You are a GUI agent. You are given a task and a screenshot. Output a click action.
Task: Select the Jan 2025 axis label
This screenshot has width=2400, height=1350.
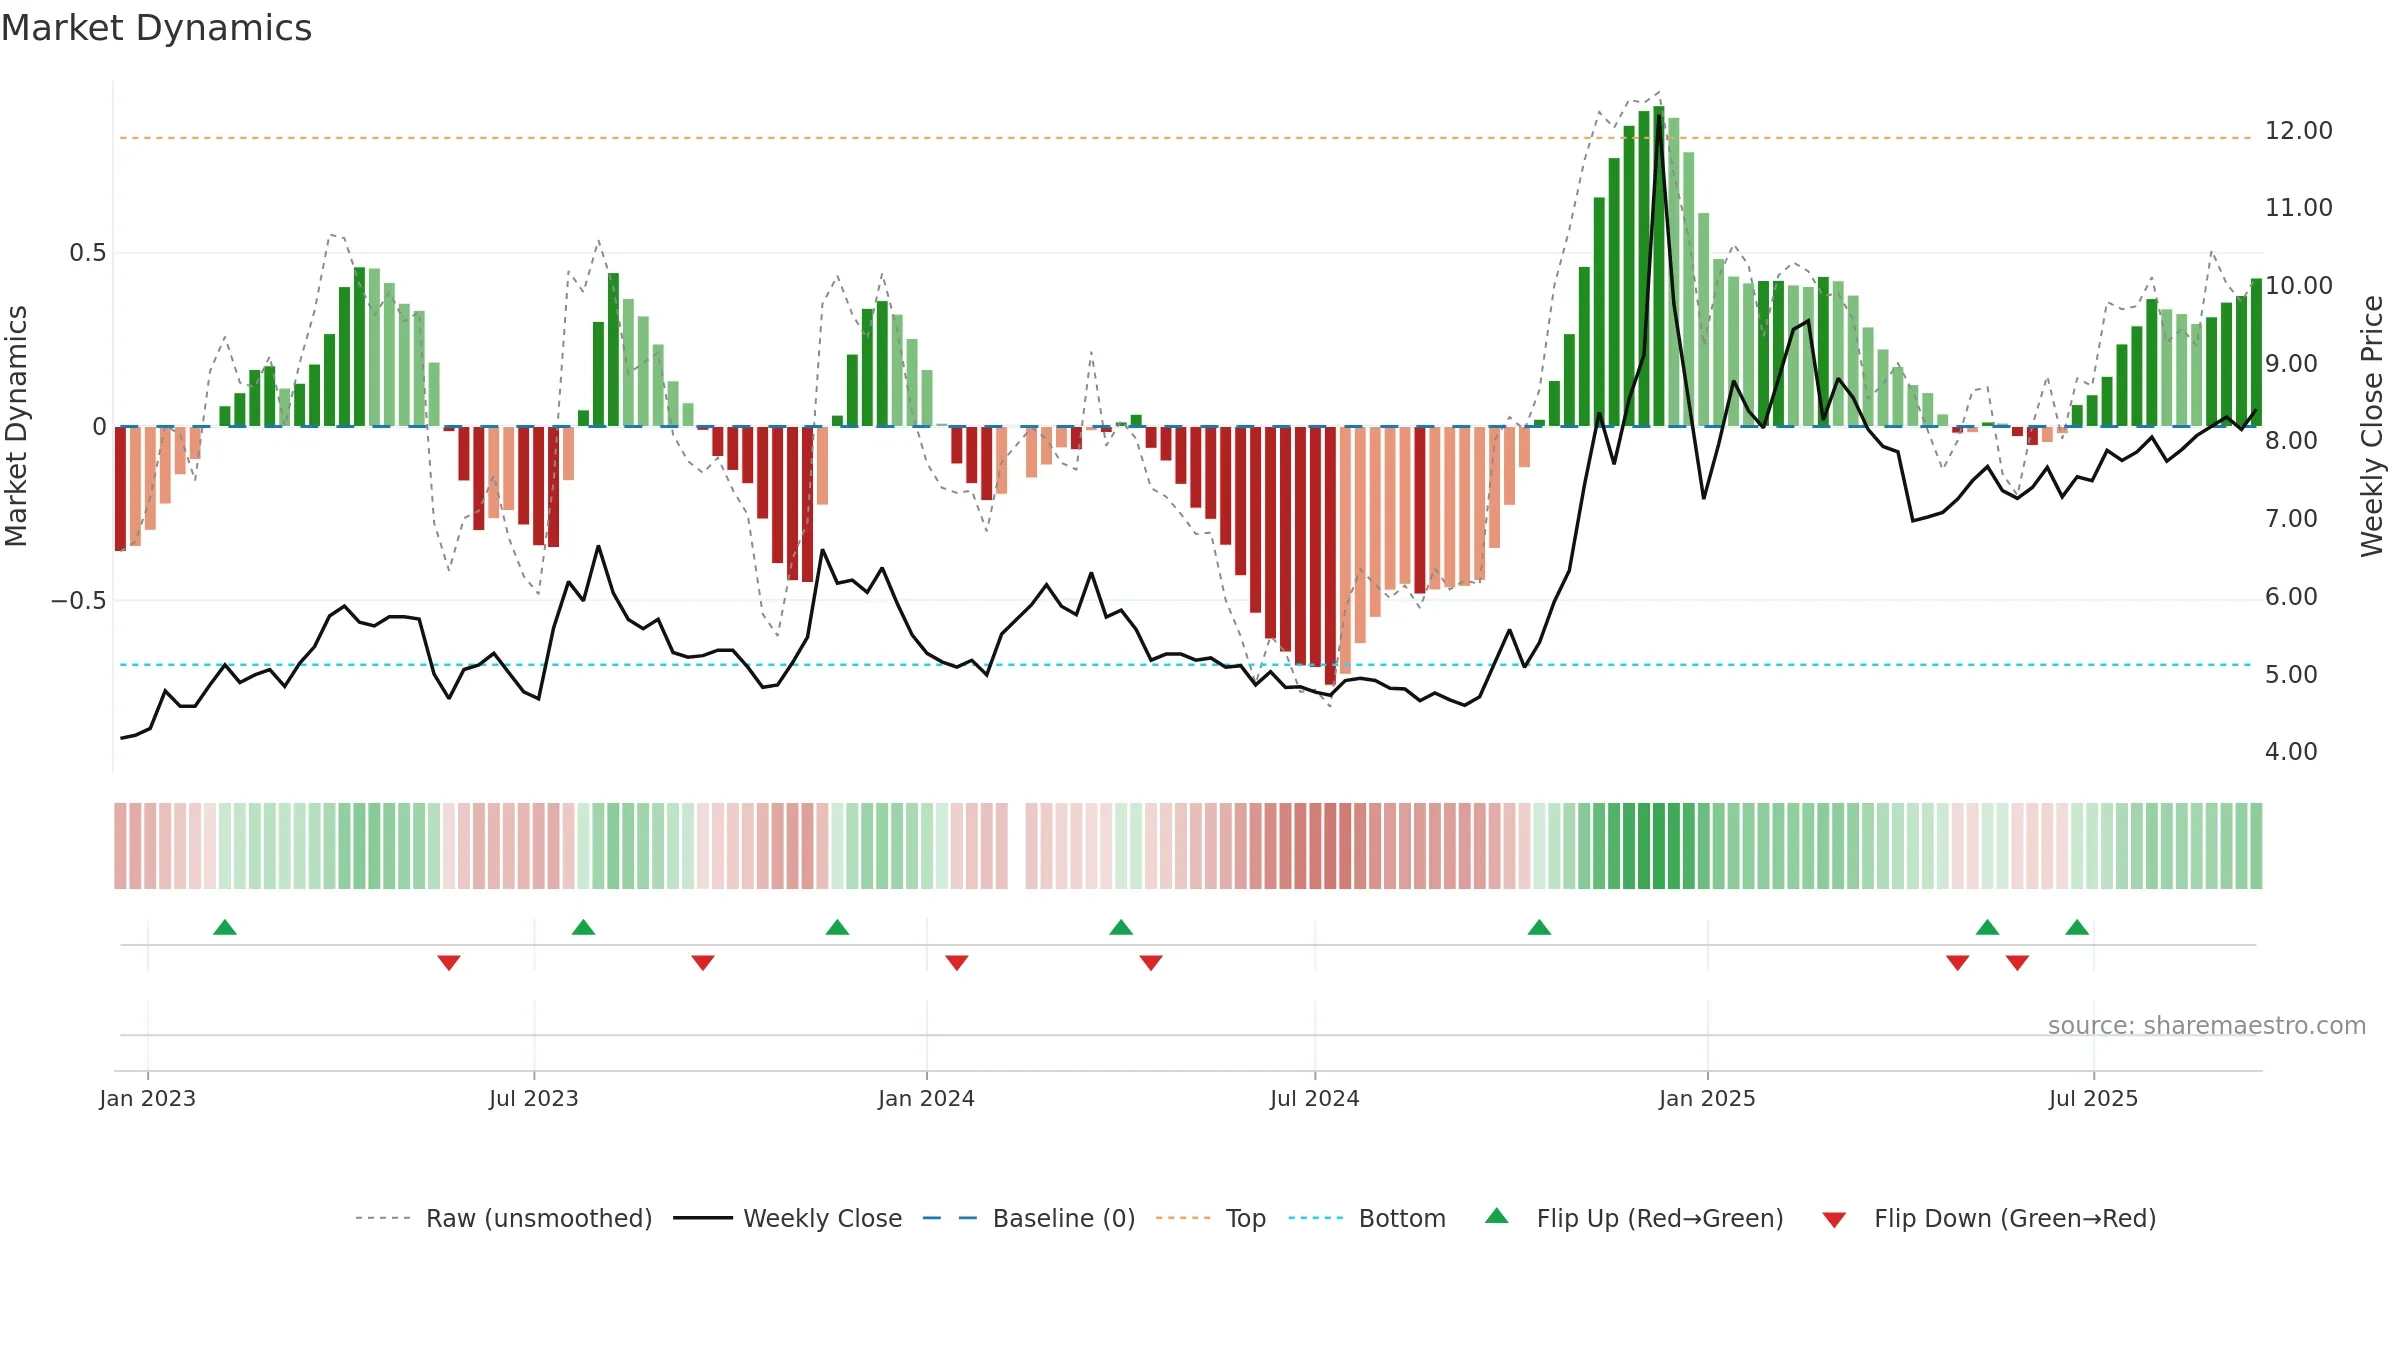point(1707,1098)
